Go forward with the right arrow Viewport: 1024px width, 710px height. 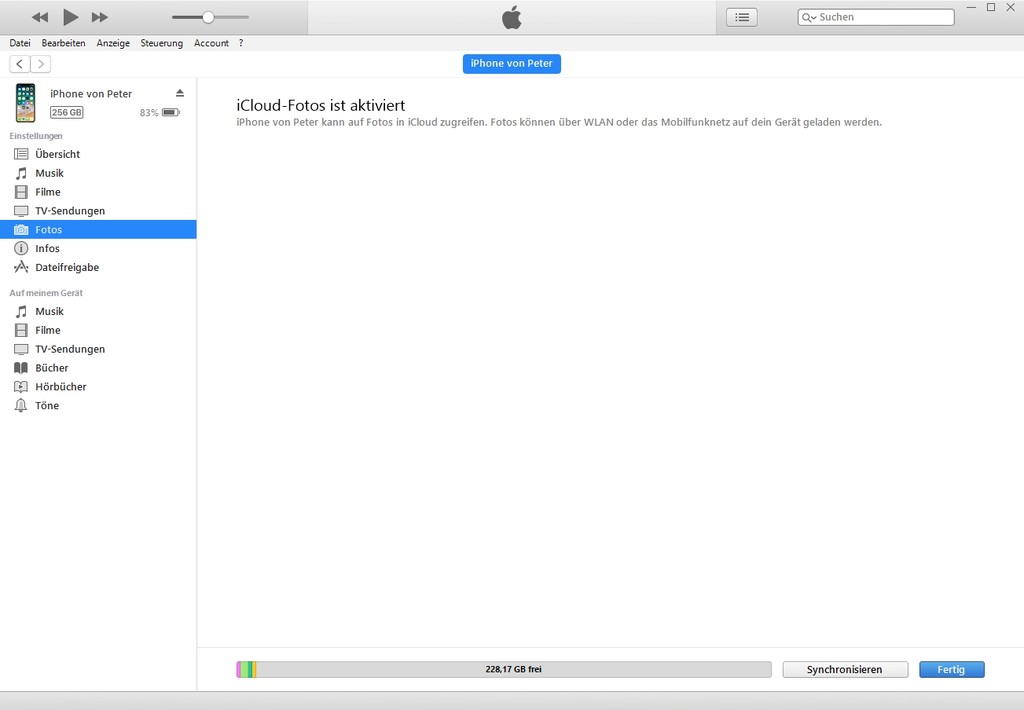click(40, 63)
